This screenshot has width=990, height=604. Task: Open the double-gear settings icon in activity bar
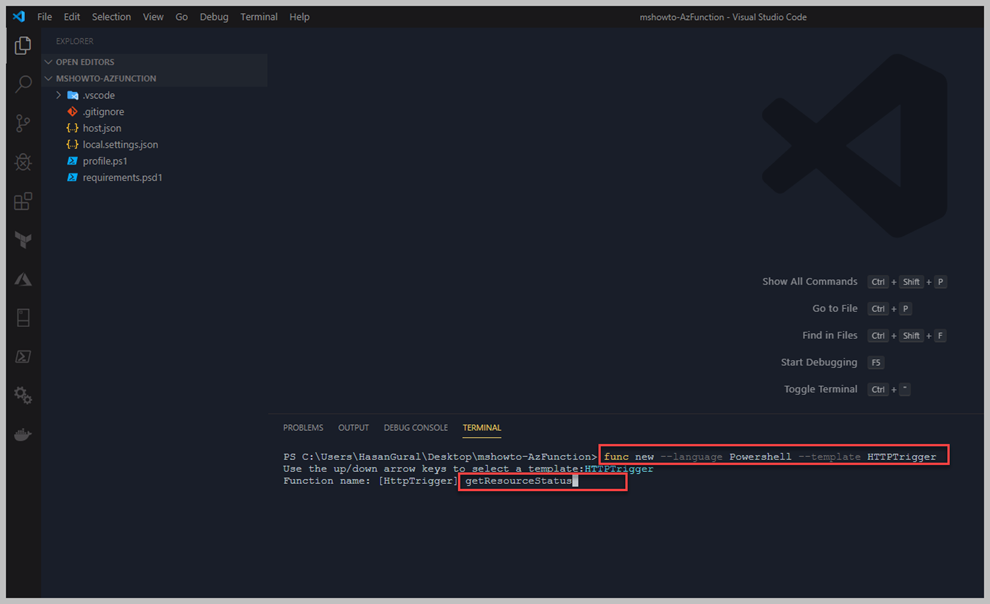click(x=23, y=396)
